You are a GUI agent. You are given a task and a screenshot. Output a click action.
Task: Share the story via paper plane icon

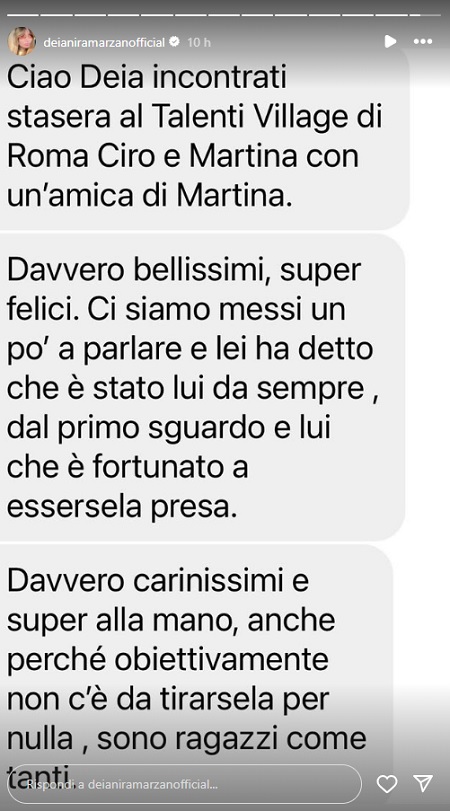point(424,783)
